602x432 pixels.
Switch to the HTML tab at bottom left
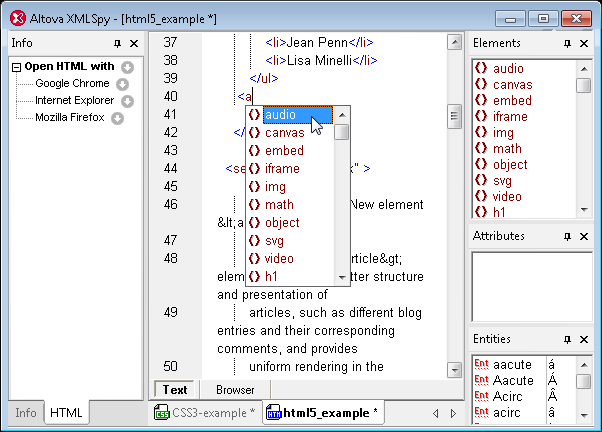[x=66, y=413]
